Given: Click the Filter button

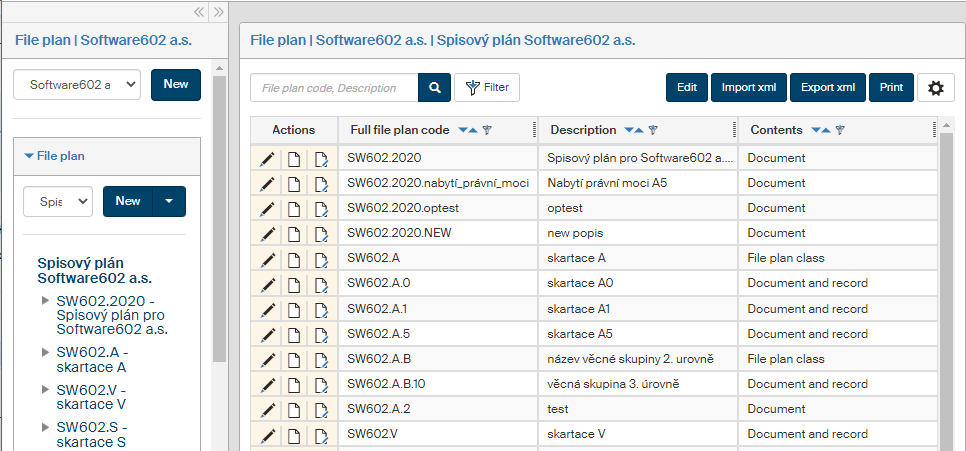Looking at the screenshot, I should pos(487,88).
